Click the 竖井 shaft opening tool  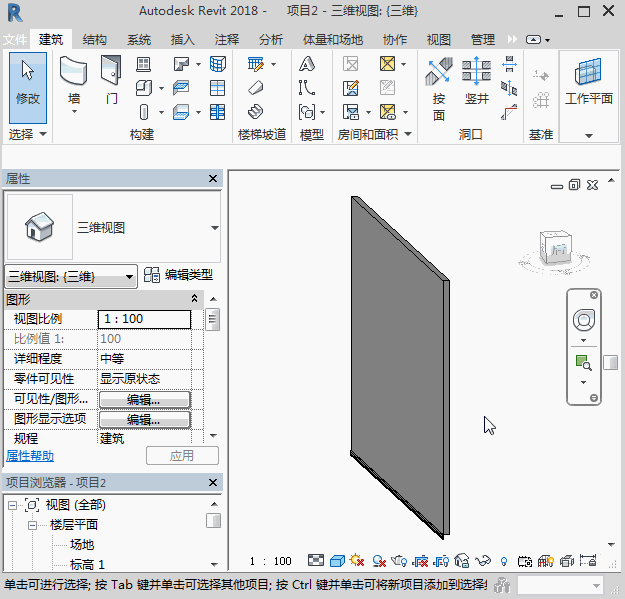click(476, 83)
